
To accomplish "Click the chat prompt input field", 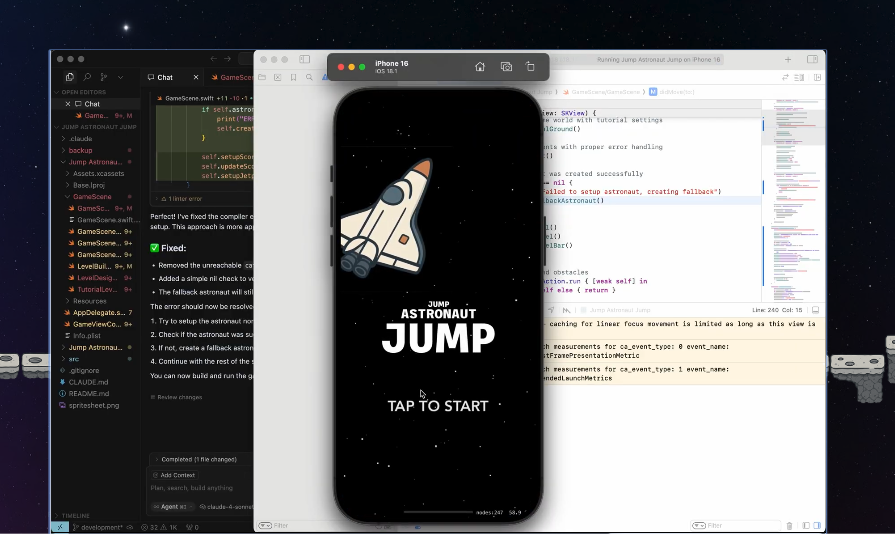I will click(200, 488).
